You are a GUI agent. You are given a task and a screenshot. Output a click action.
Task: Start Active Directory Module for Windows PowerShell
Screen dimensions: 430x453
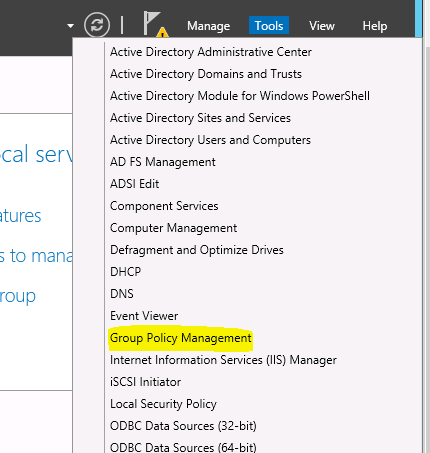(x=240, y=96)
